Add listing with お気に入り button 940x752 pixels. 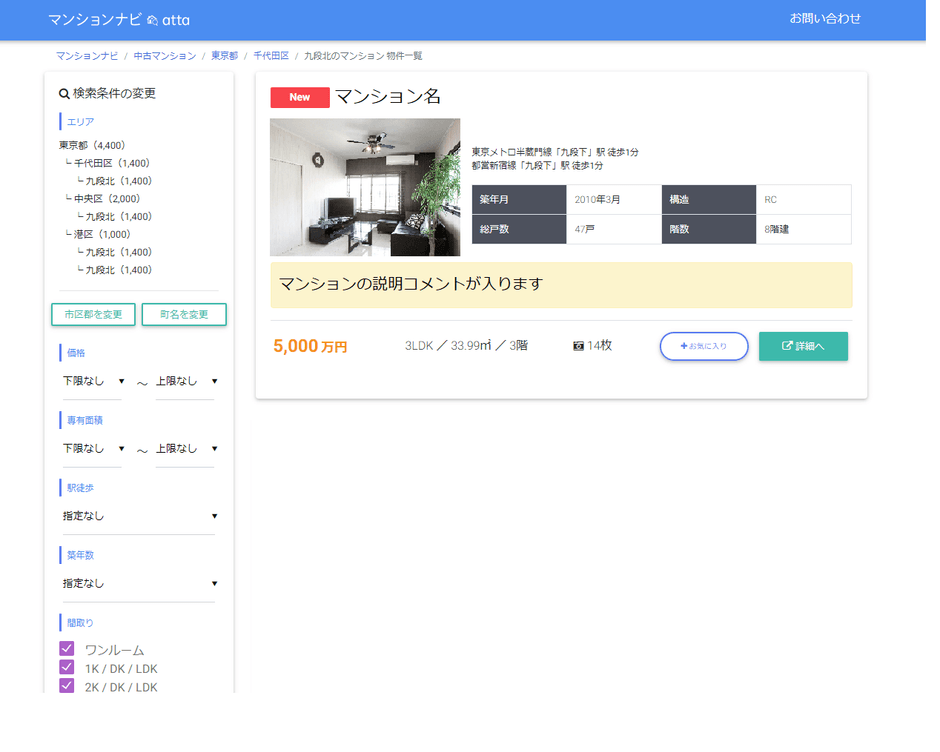703,346
